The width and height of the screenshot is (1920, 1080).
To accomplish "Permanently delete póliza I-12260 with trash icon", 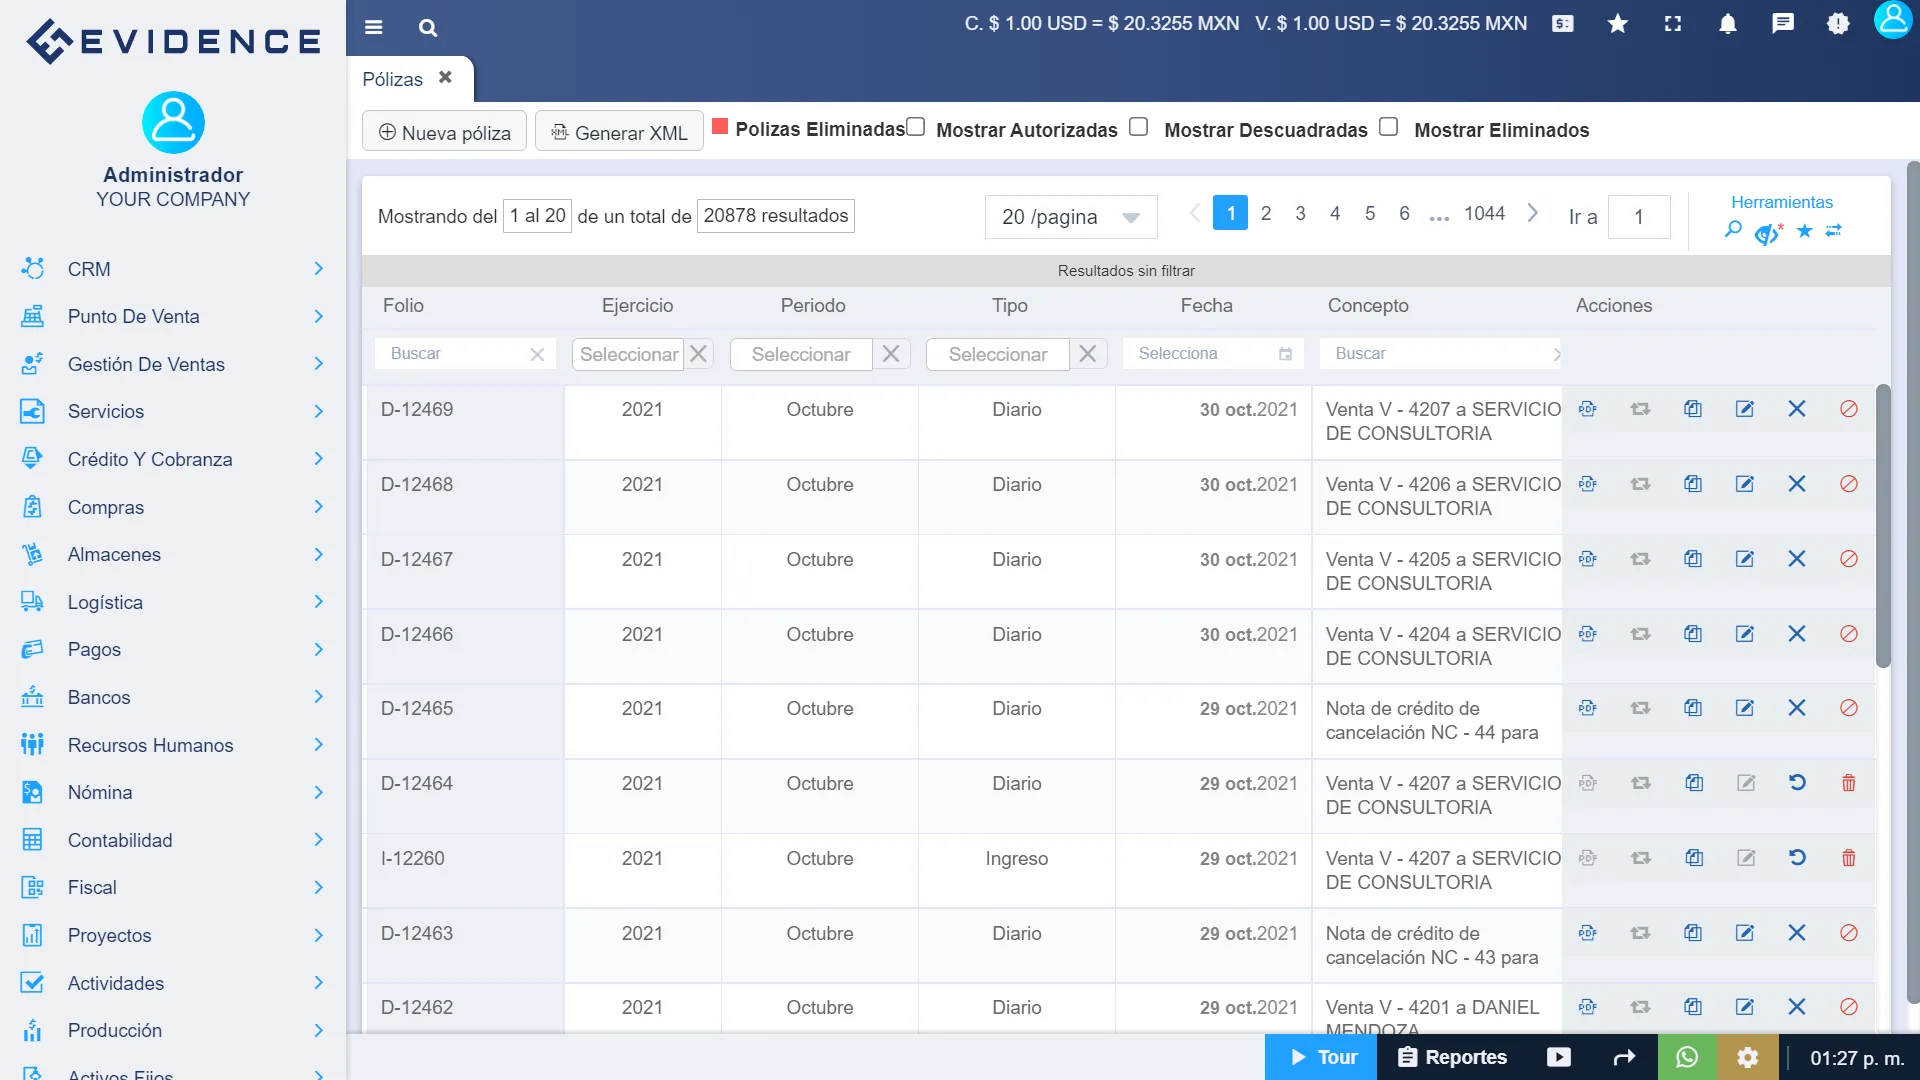I will pos(1849,857).
